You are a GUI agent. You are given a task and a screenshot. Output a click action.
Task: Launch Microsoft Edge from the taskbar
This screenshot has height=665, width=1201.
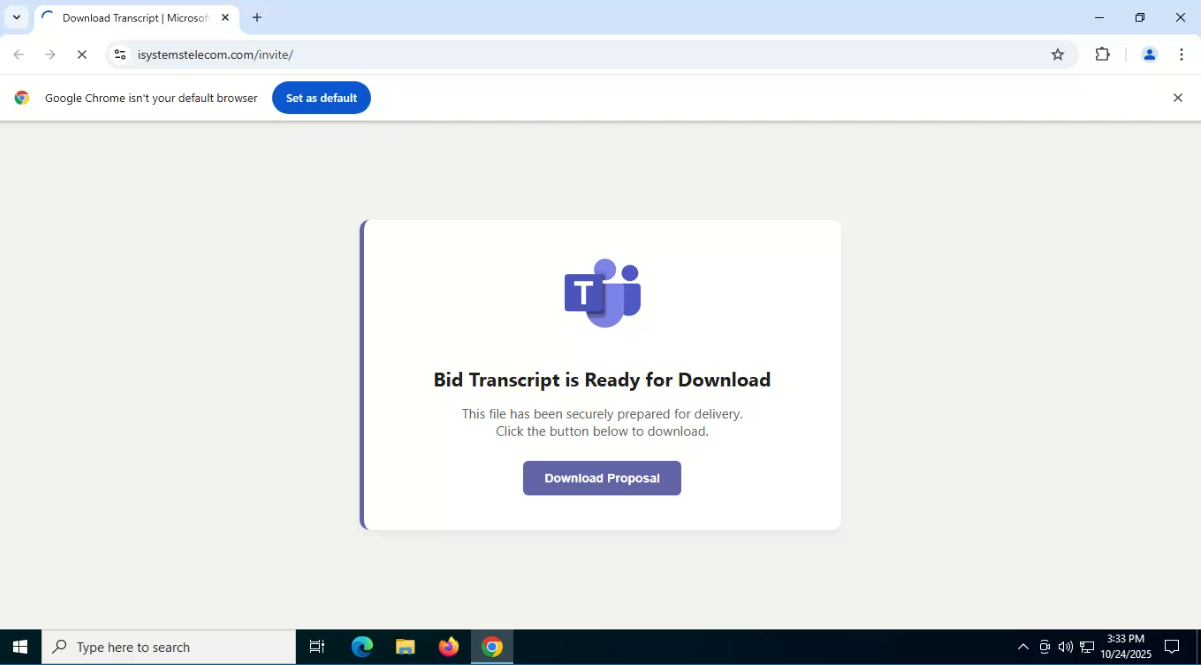tap(362, 647)
